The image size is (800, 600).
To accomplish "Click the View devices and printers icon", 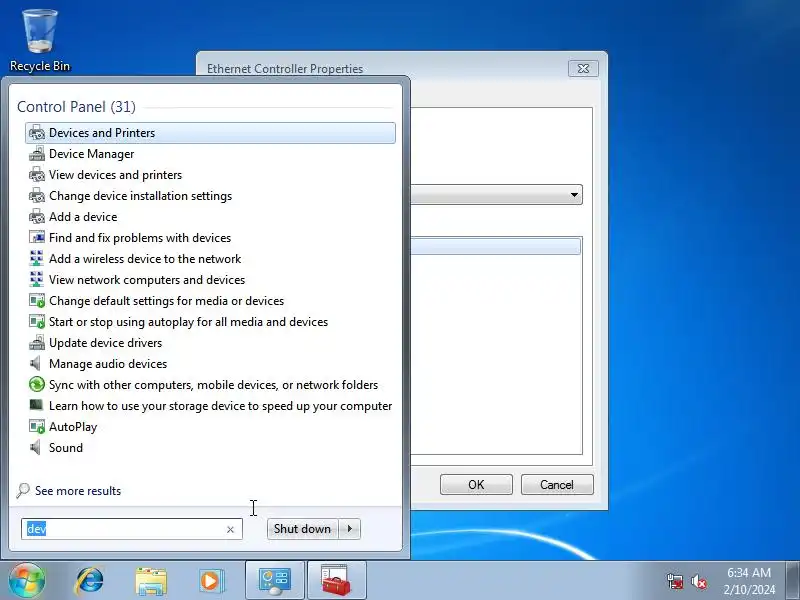I will pyautogui.click(x=37, y=174).
